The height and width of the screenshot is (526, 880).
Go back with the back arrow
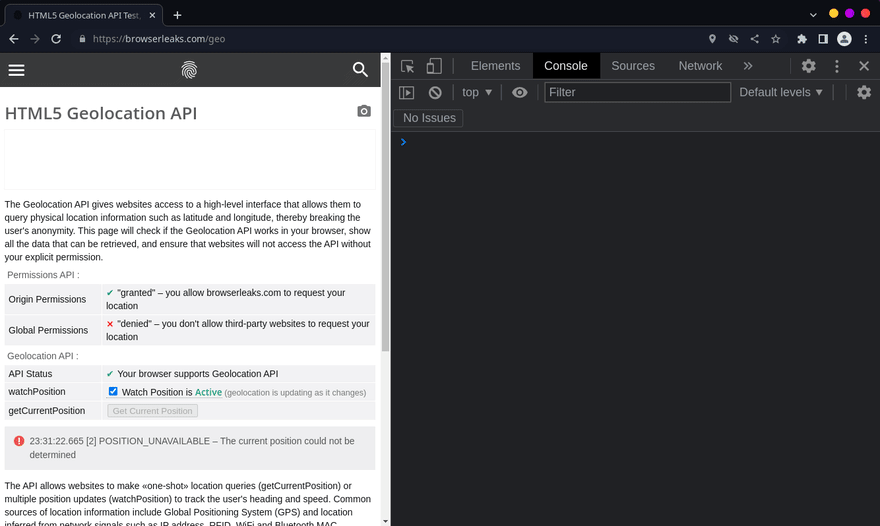14,39
